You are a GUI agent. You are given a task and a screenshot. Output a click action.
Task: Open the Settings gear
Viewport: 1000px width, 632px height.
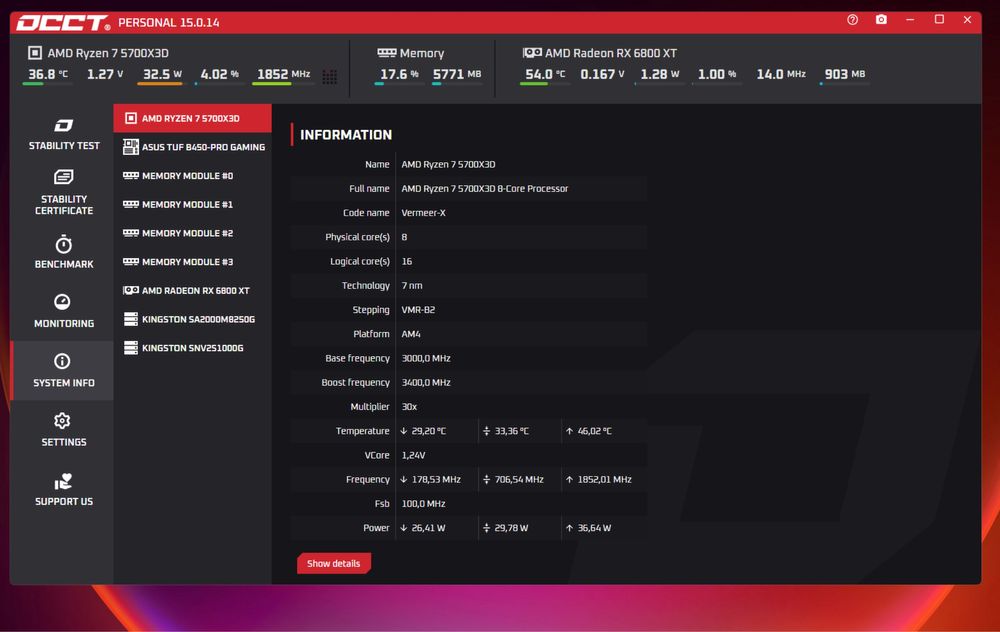[x=62, y=421]
